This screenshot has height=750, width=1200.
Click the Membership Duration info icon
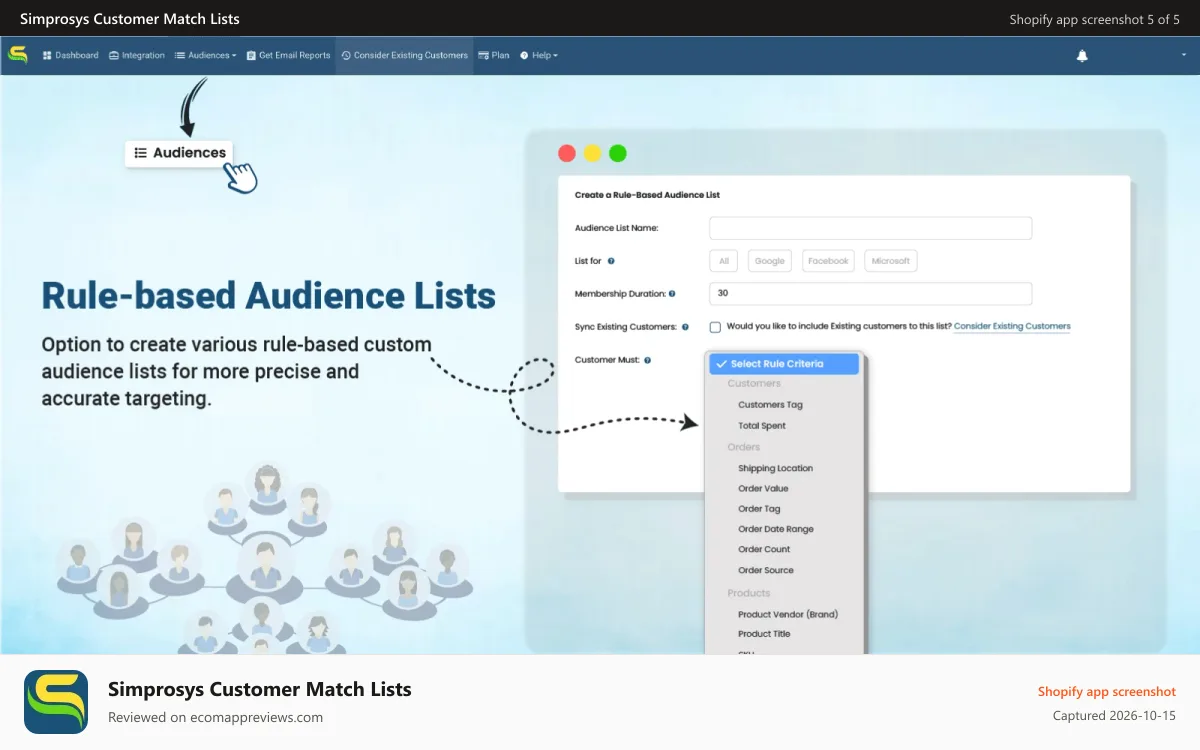(x=671, y=294)
